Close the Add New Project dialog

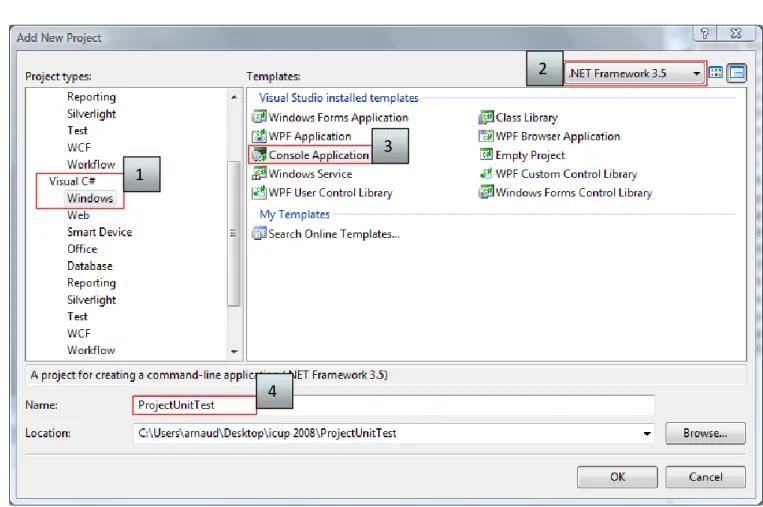pos(736,33)
